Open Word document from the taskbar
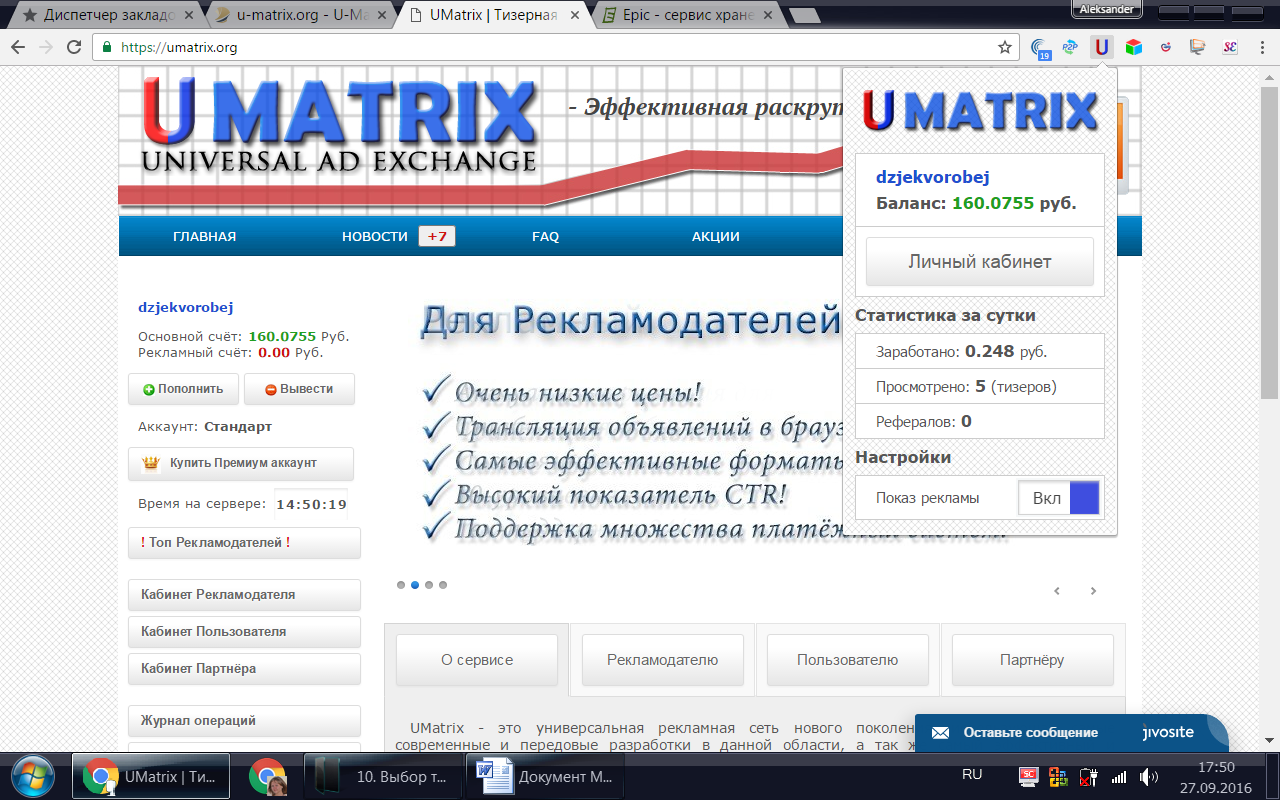The width and height of the screenshot is (1280, 800). click(x=545, y=776)
